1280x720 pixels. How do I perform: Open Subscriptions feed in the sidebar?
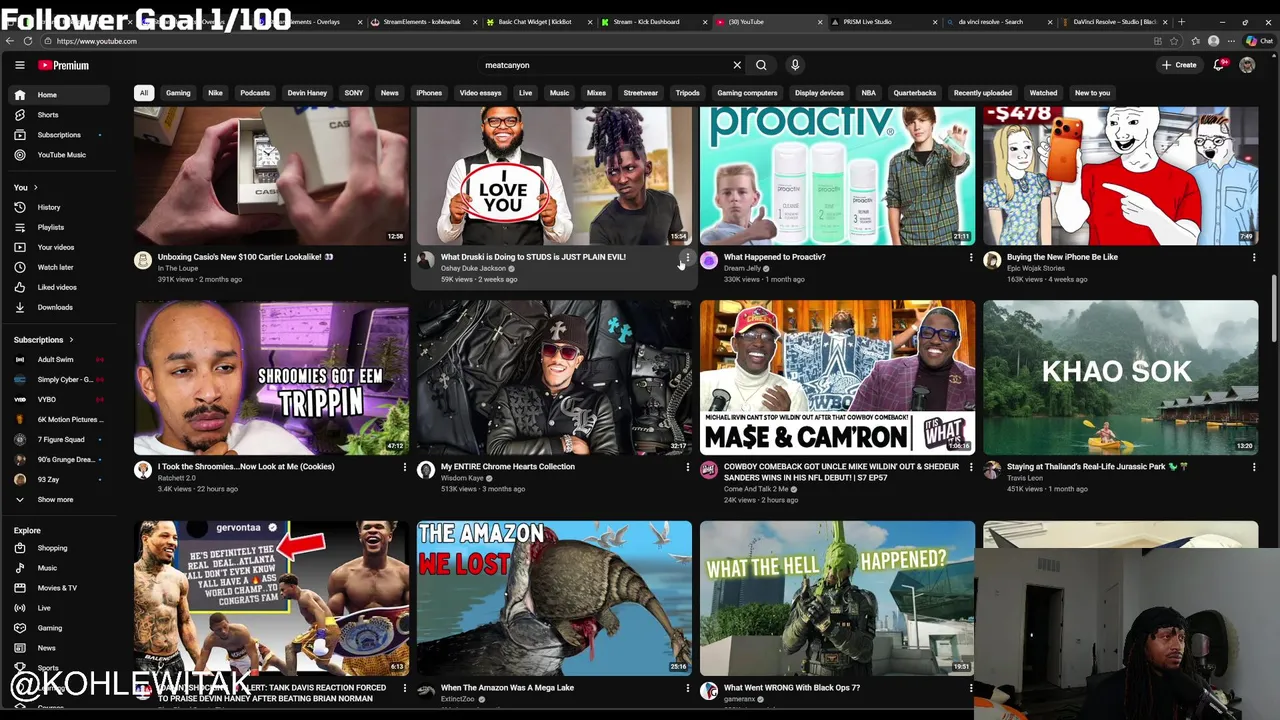[x=60, y=135]
